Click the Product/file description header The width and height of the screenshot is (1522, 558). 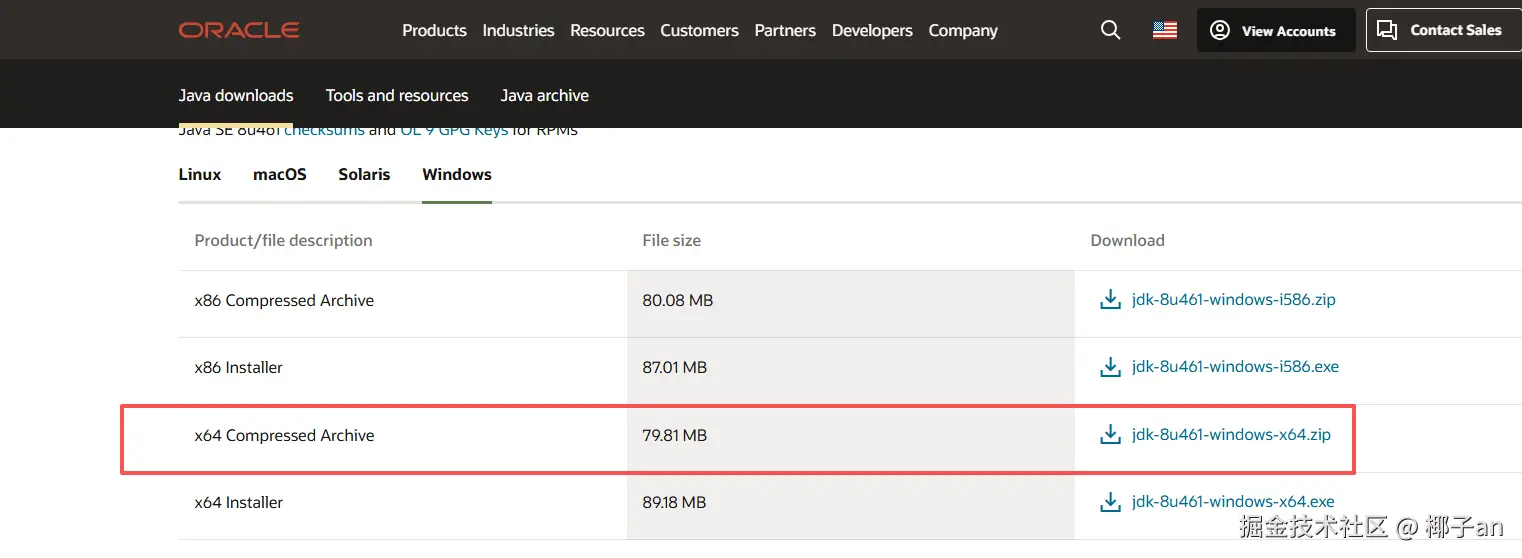(x=283, y=240)
